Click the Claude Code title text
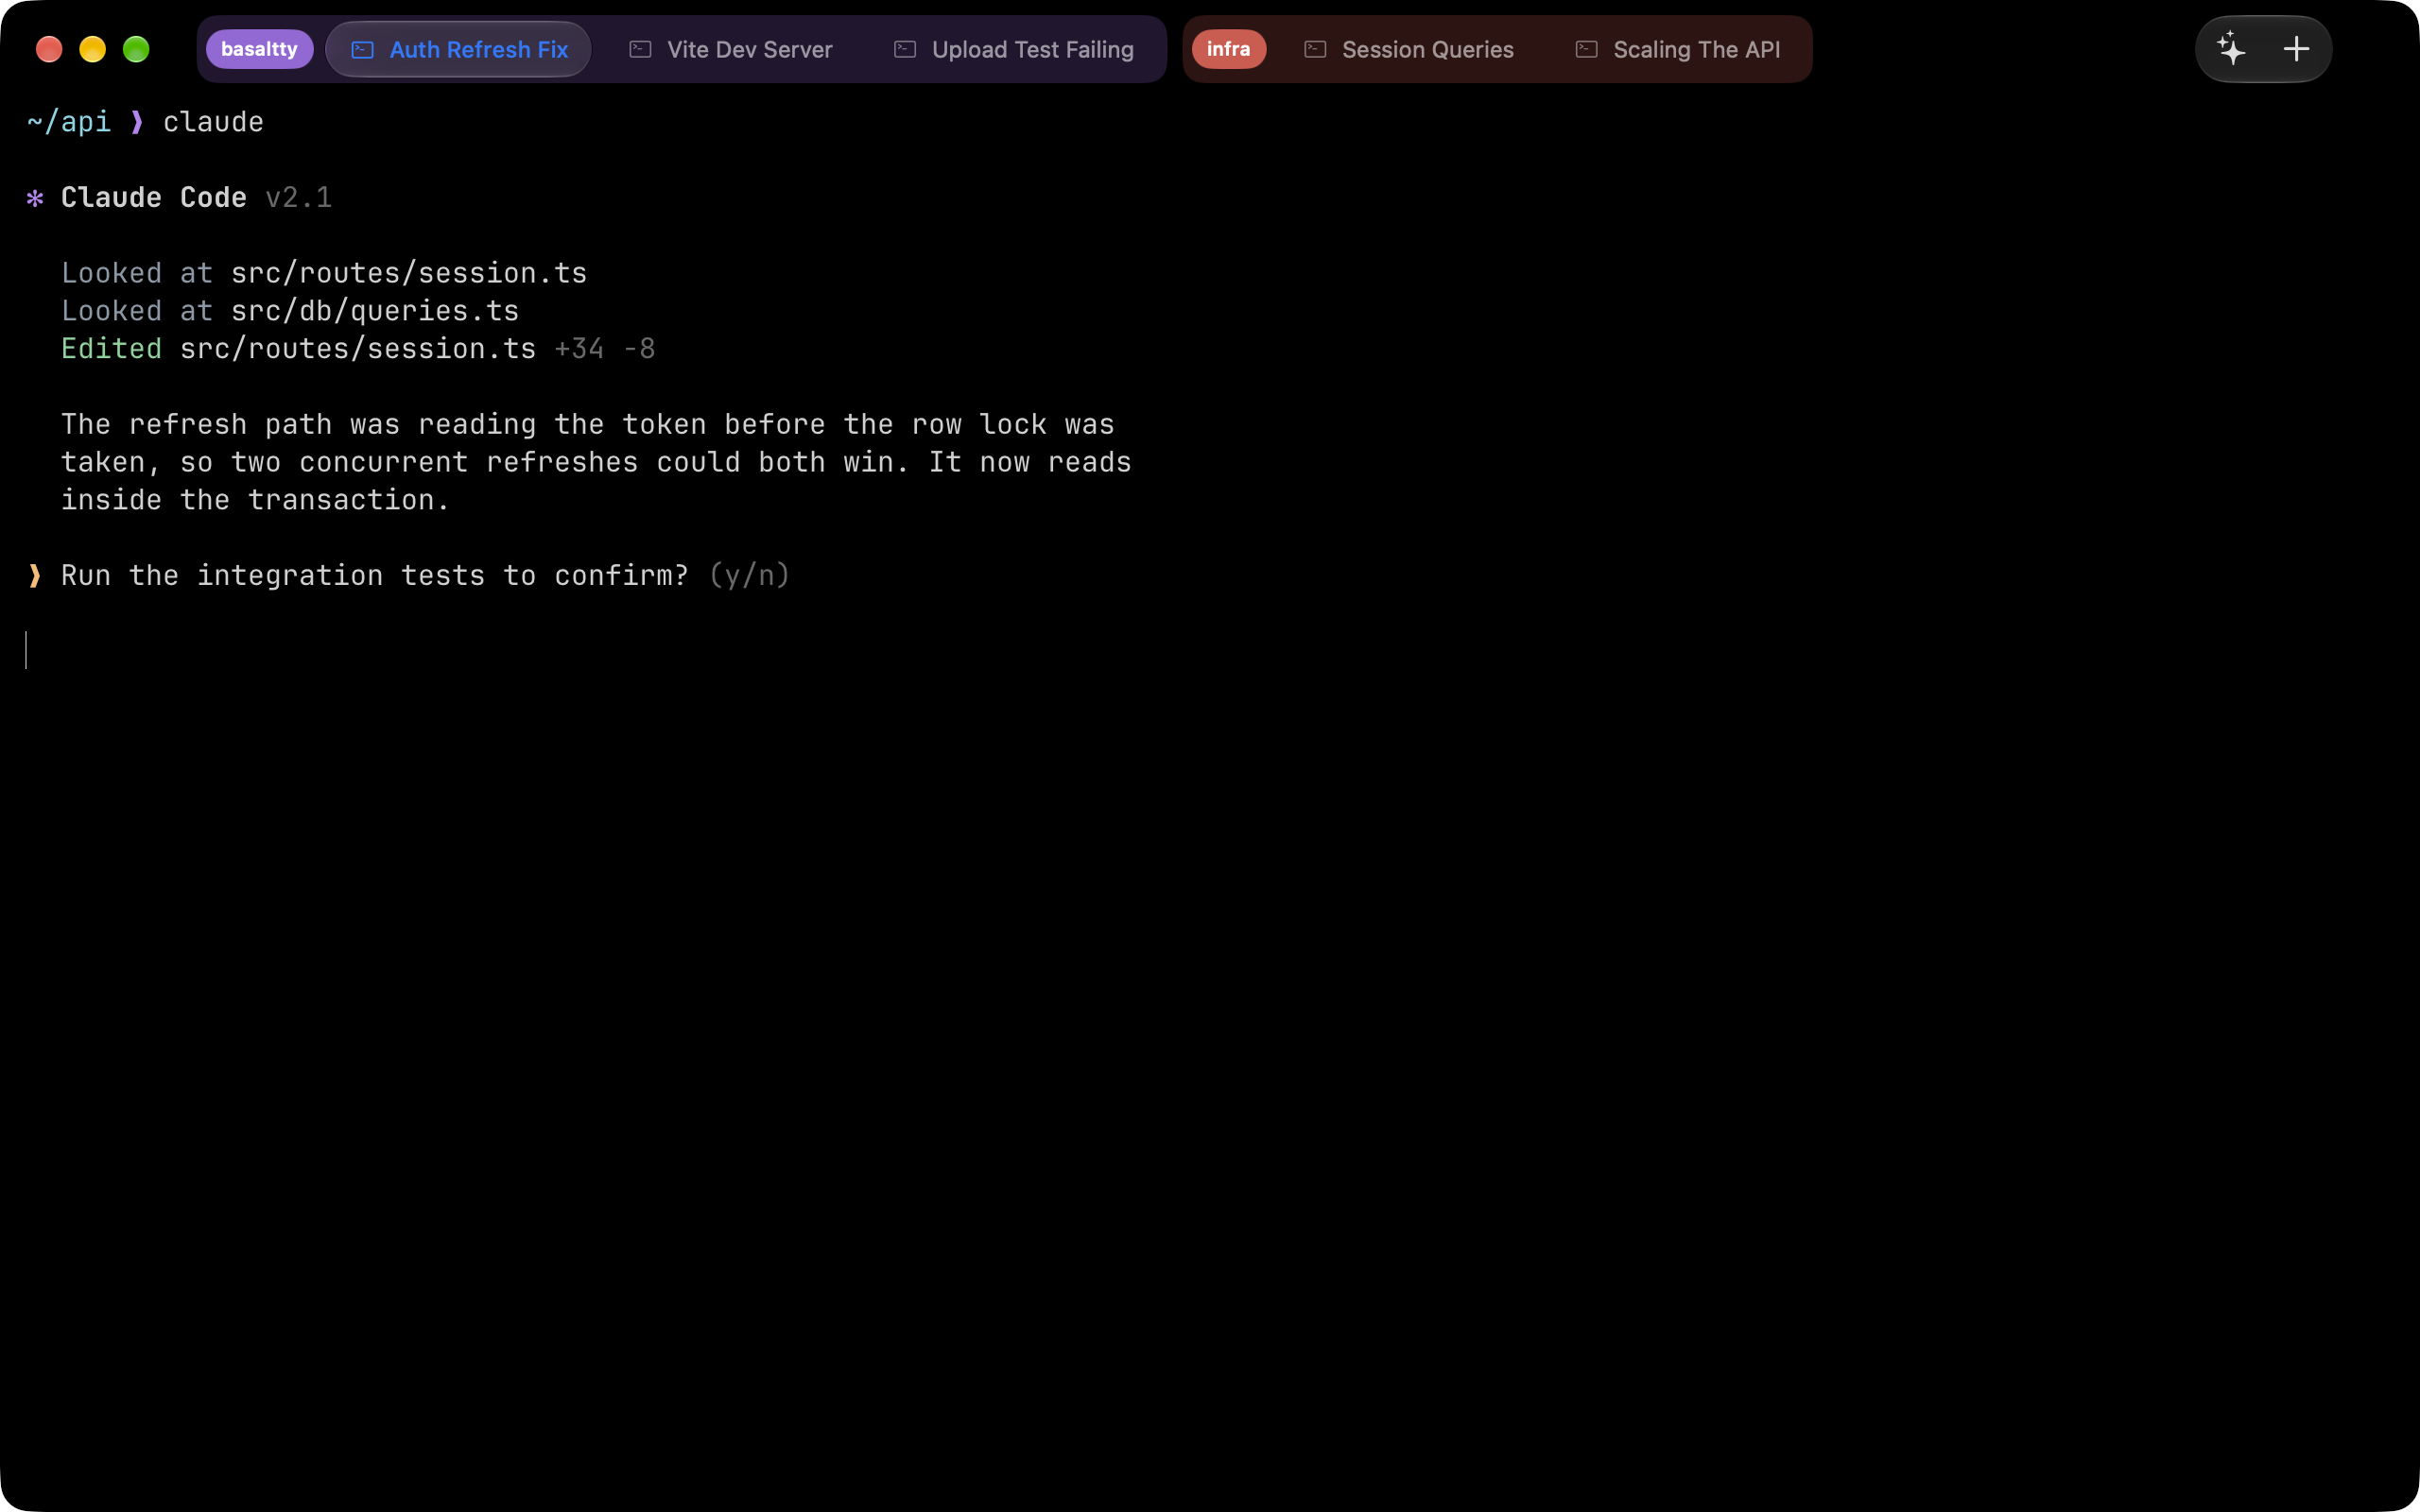The height and width of the screenshot is (1512, 2420). (154, 197)
